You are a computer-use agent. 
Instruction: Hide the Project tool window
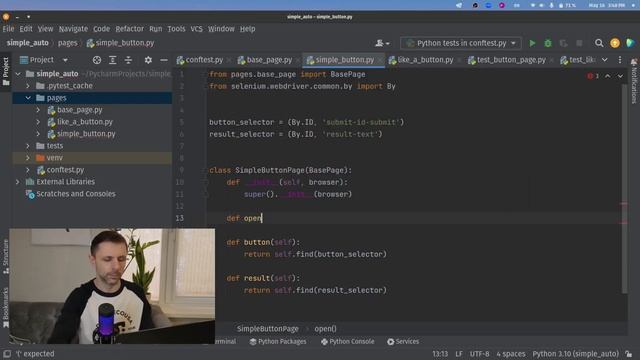click(x=164, y=60)
